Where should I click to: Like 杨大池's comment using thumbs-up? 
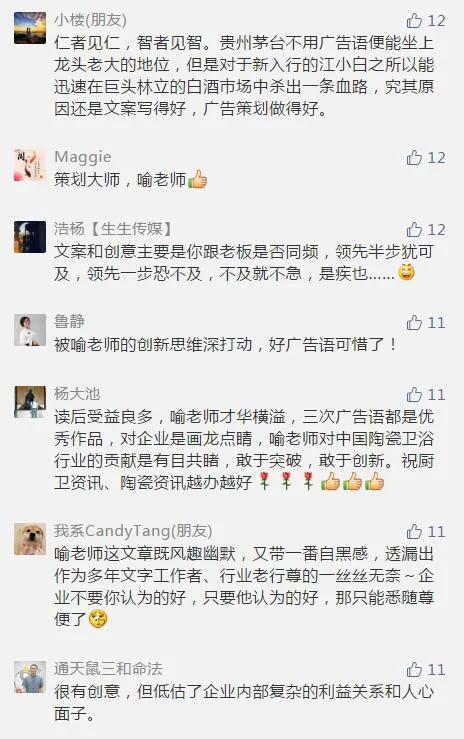pos(414,394)
